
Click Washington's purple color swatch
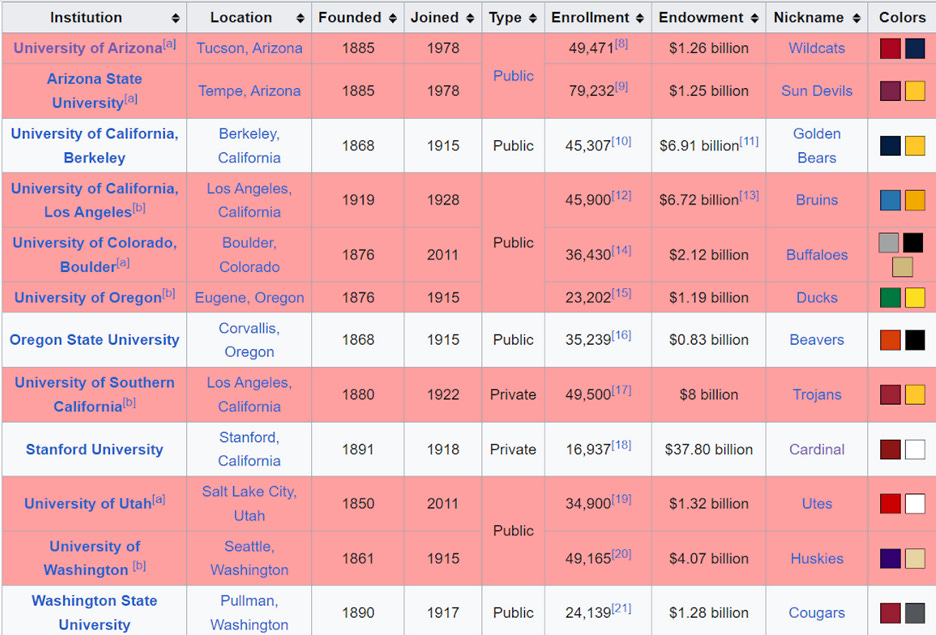tap(890, 558)
